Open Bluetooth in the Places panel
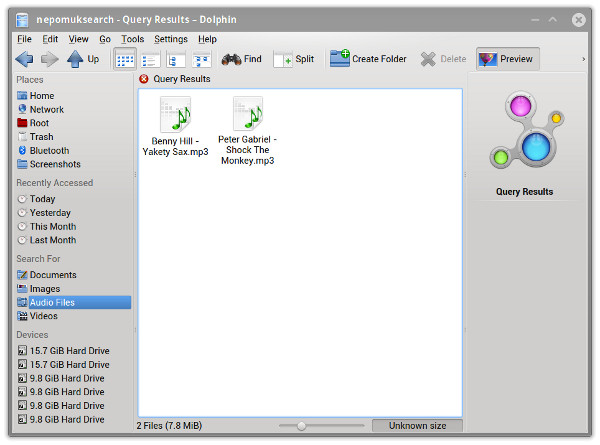Viewport: 600px width, 445px height. (x=49, y=151)
